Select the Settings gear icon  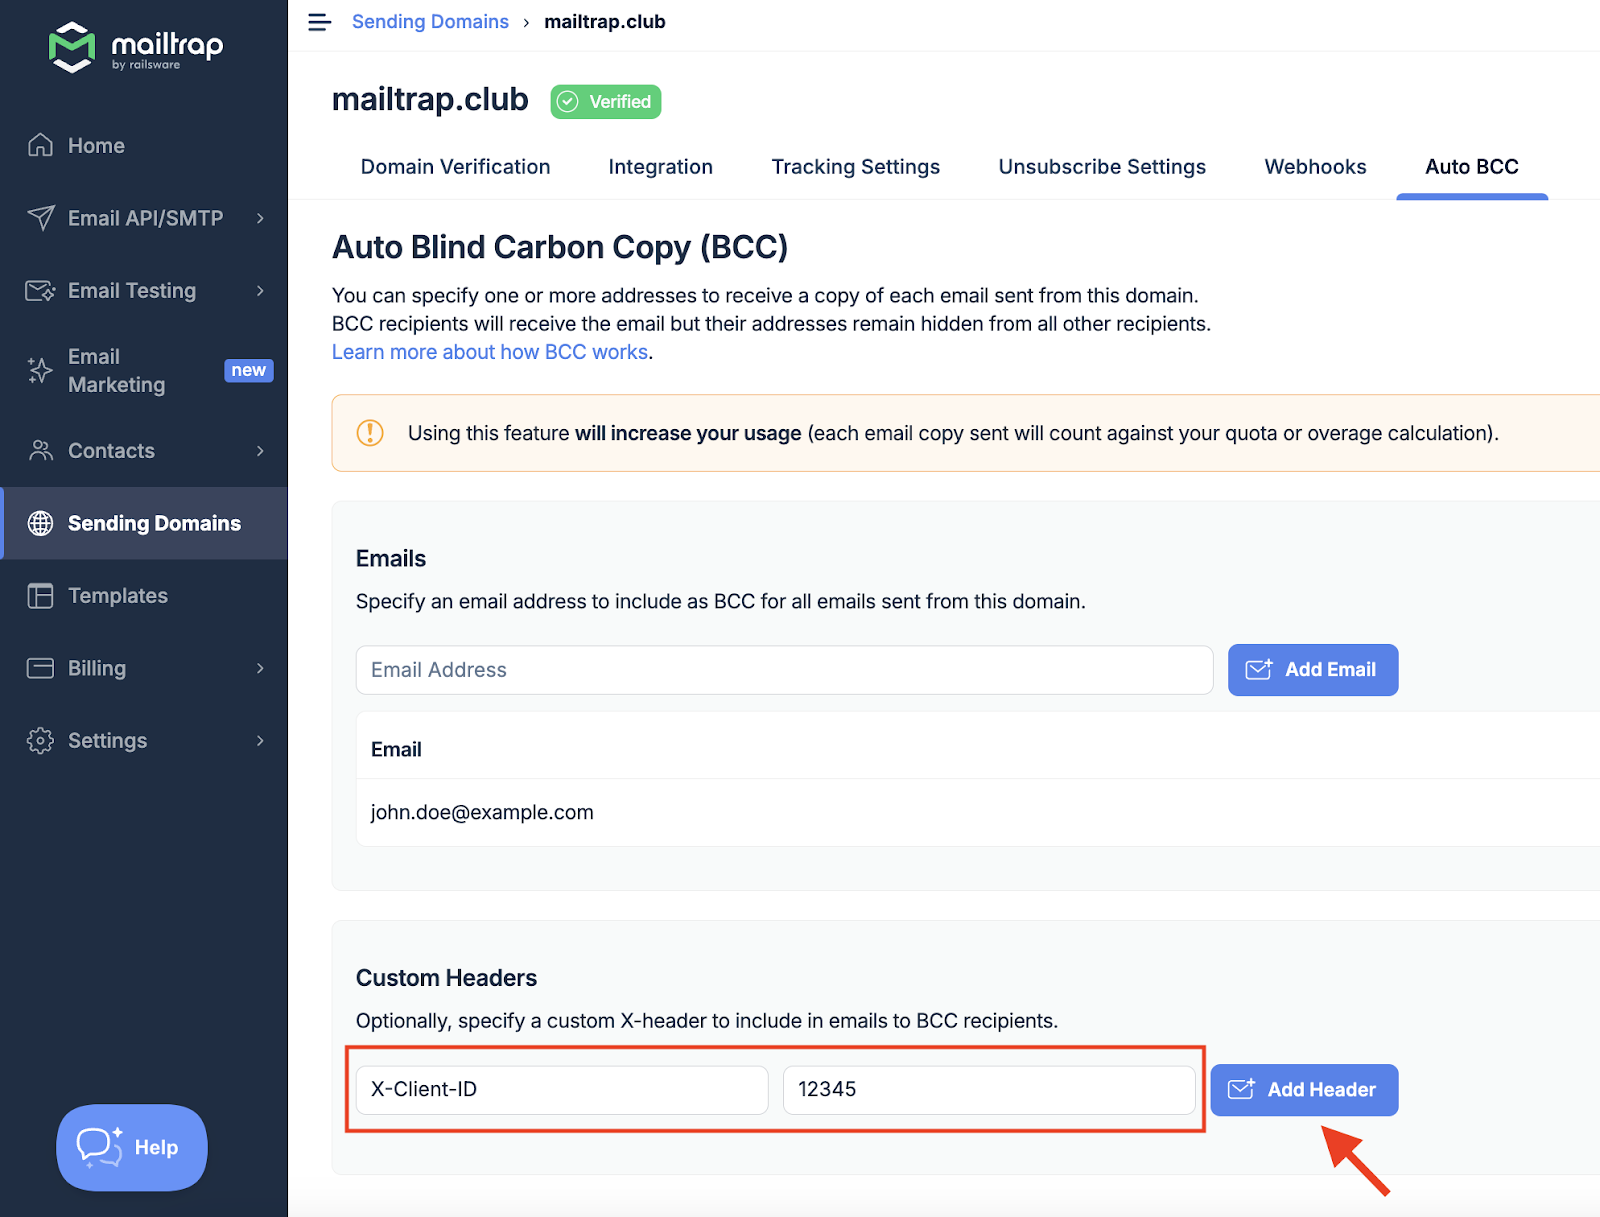(x=40, y=740)
